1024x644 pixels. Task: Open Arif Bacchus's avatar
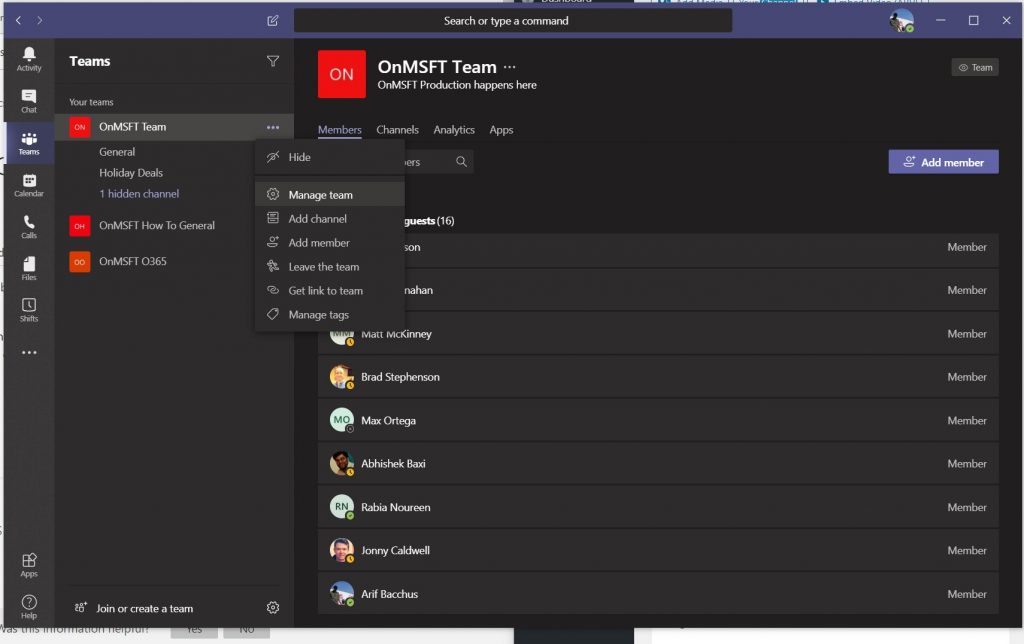click(342, 594)
